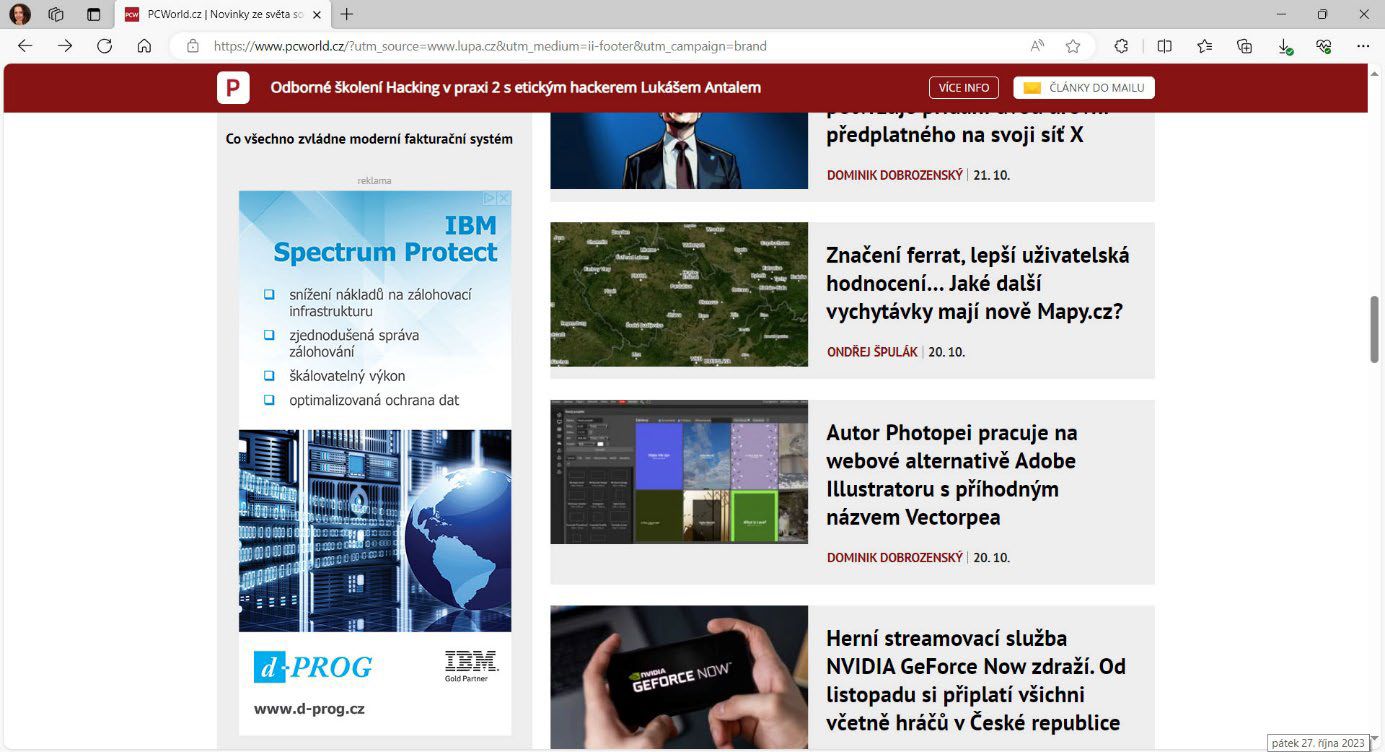Click the date pátek 27. října 2023
This screenshot has height=752, width=1385.
(1319, 743)
